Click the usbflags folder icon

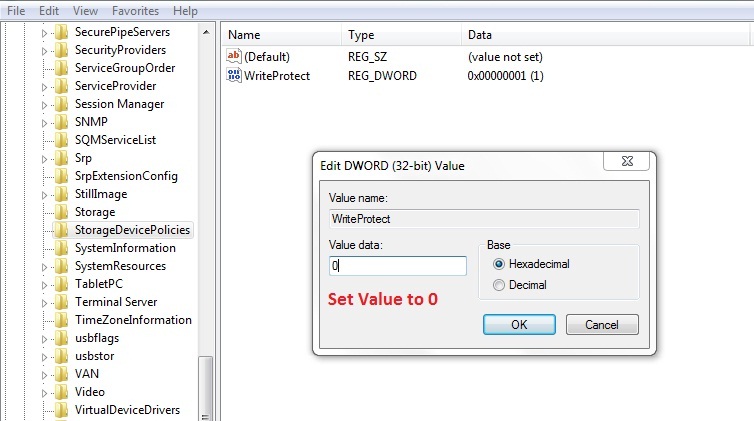click(62, 338)
